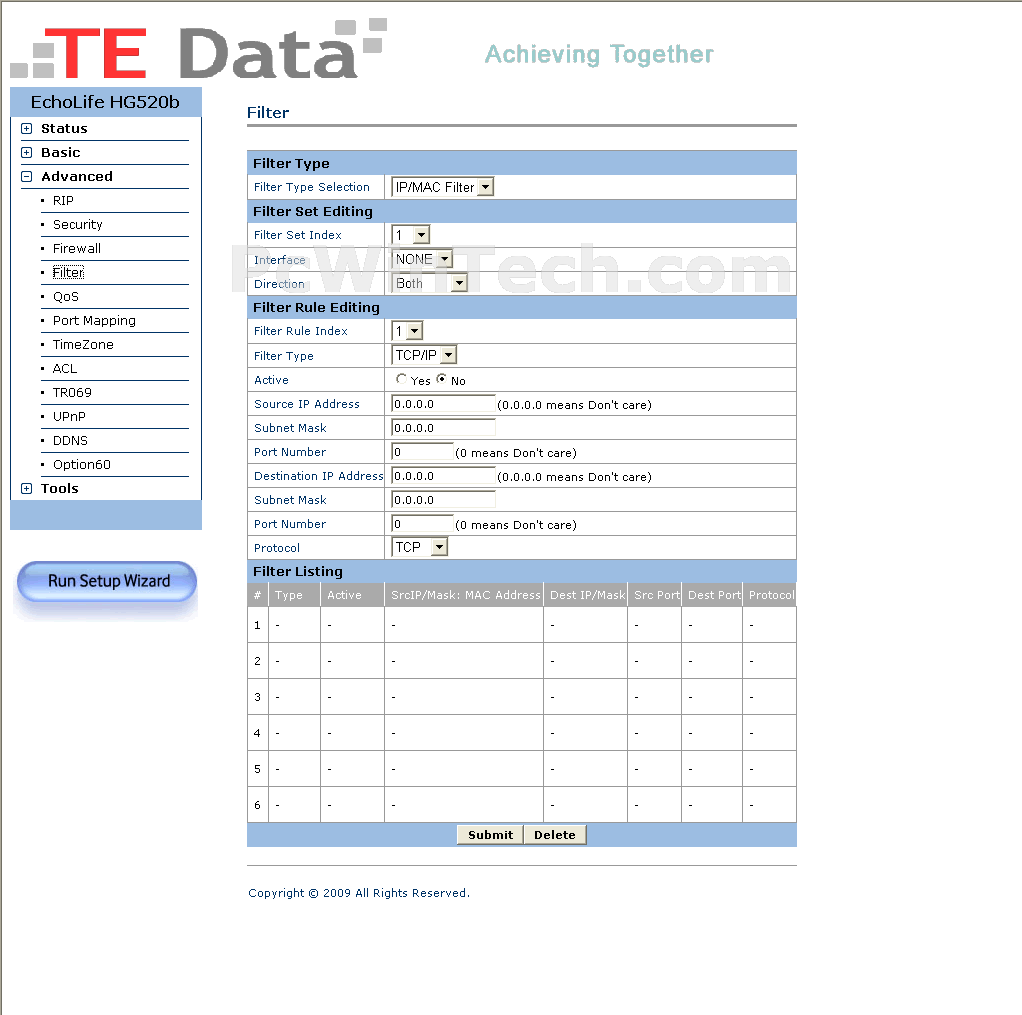Select row number 3 in Filter Listing

[x=257, y=697]
